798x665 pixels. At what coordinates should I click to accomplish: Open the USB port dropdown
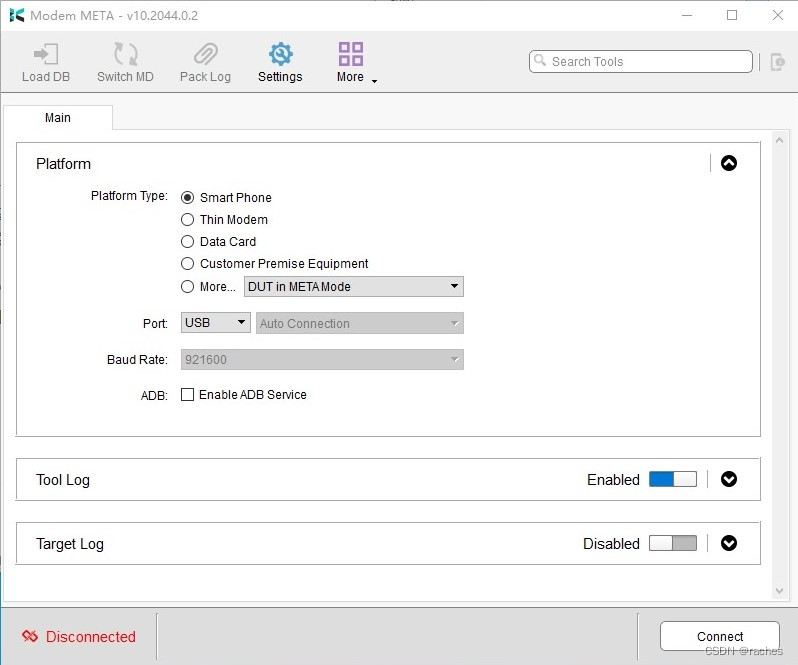point(215,323)
